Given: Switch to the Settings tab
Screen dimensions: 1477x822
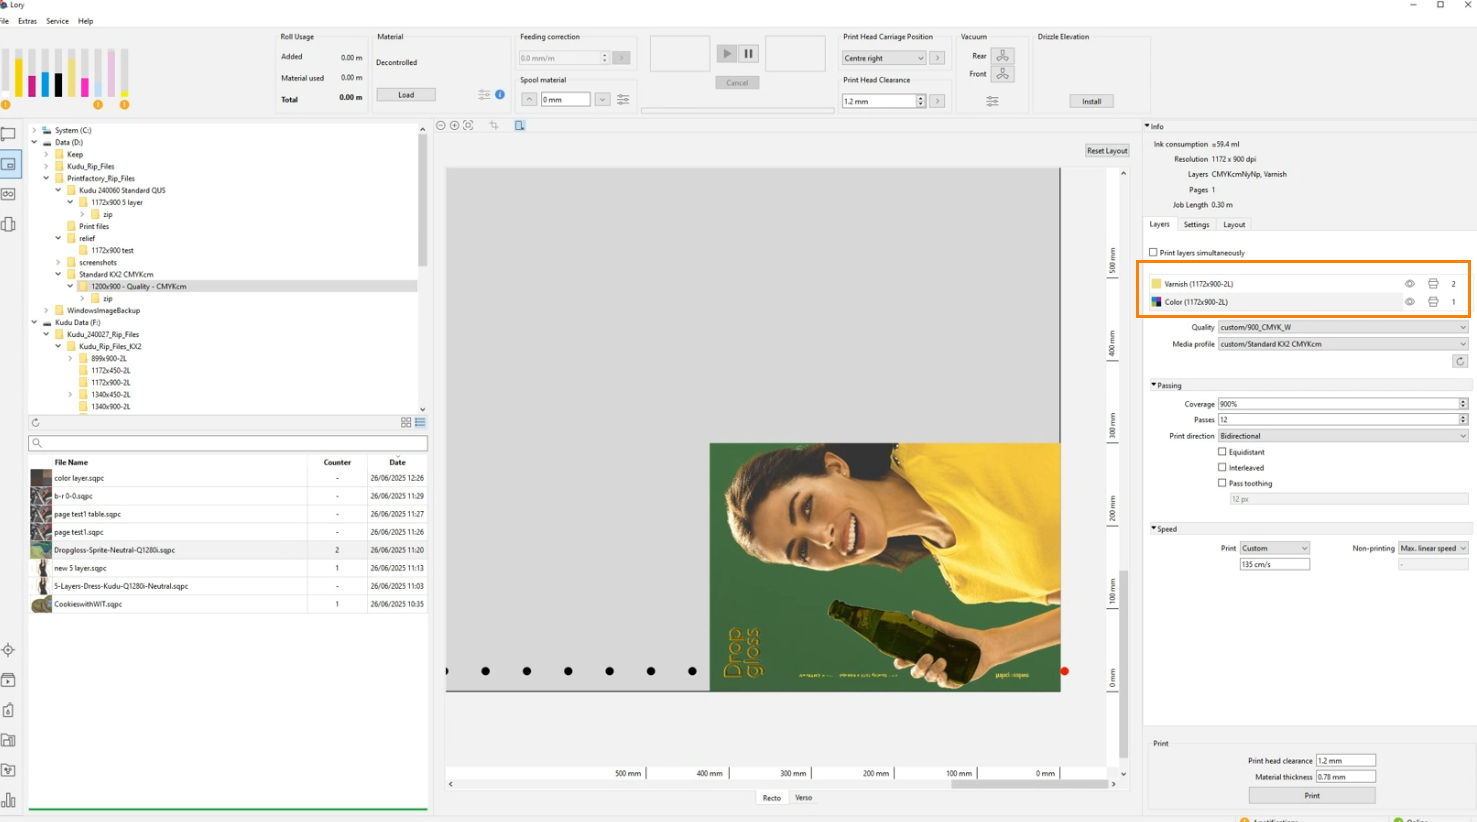Looking at the screenshot, I should tap(1196, 225).
